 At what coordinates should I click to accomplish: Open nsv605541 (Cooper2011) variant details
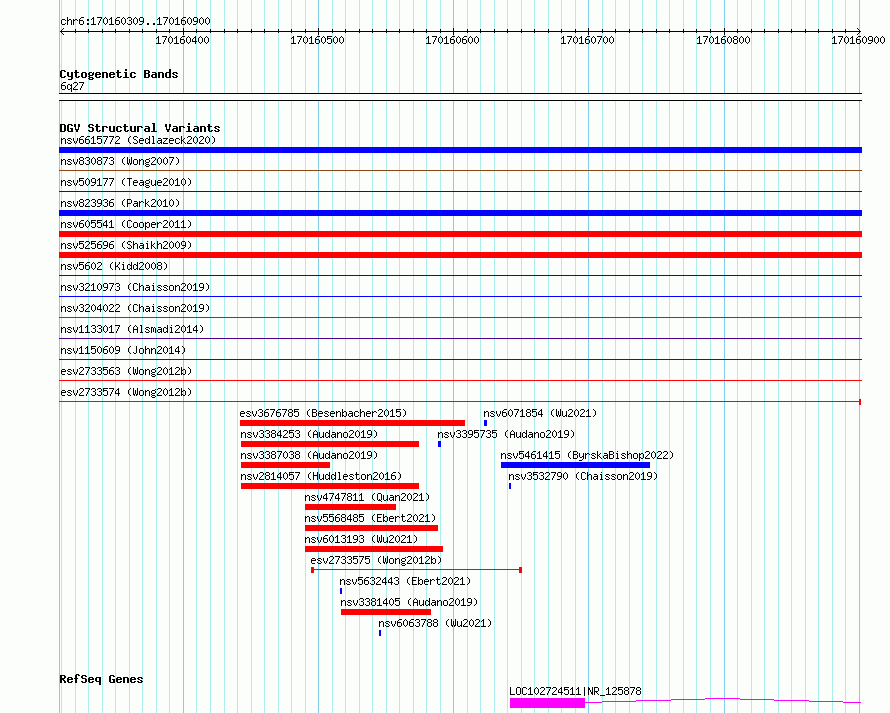coord(126,224)
